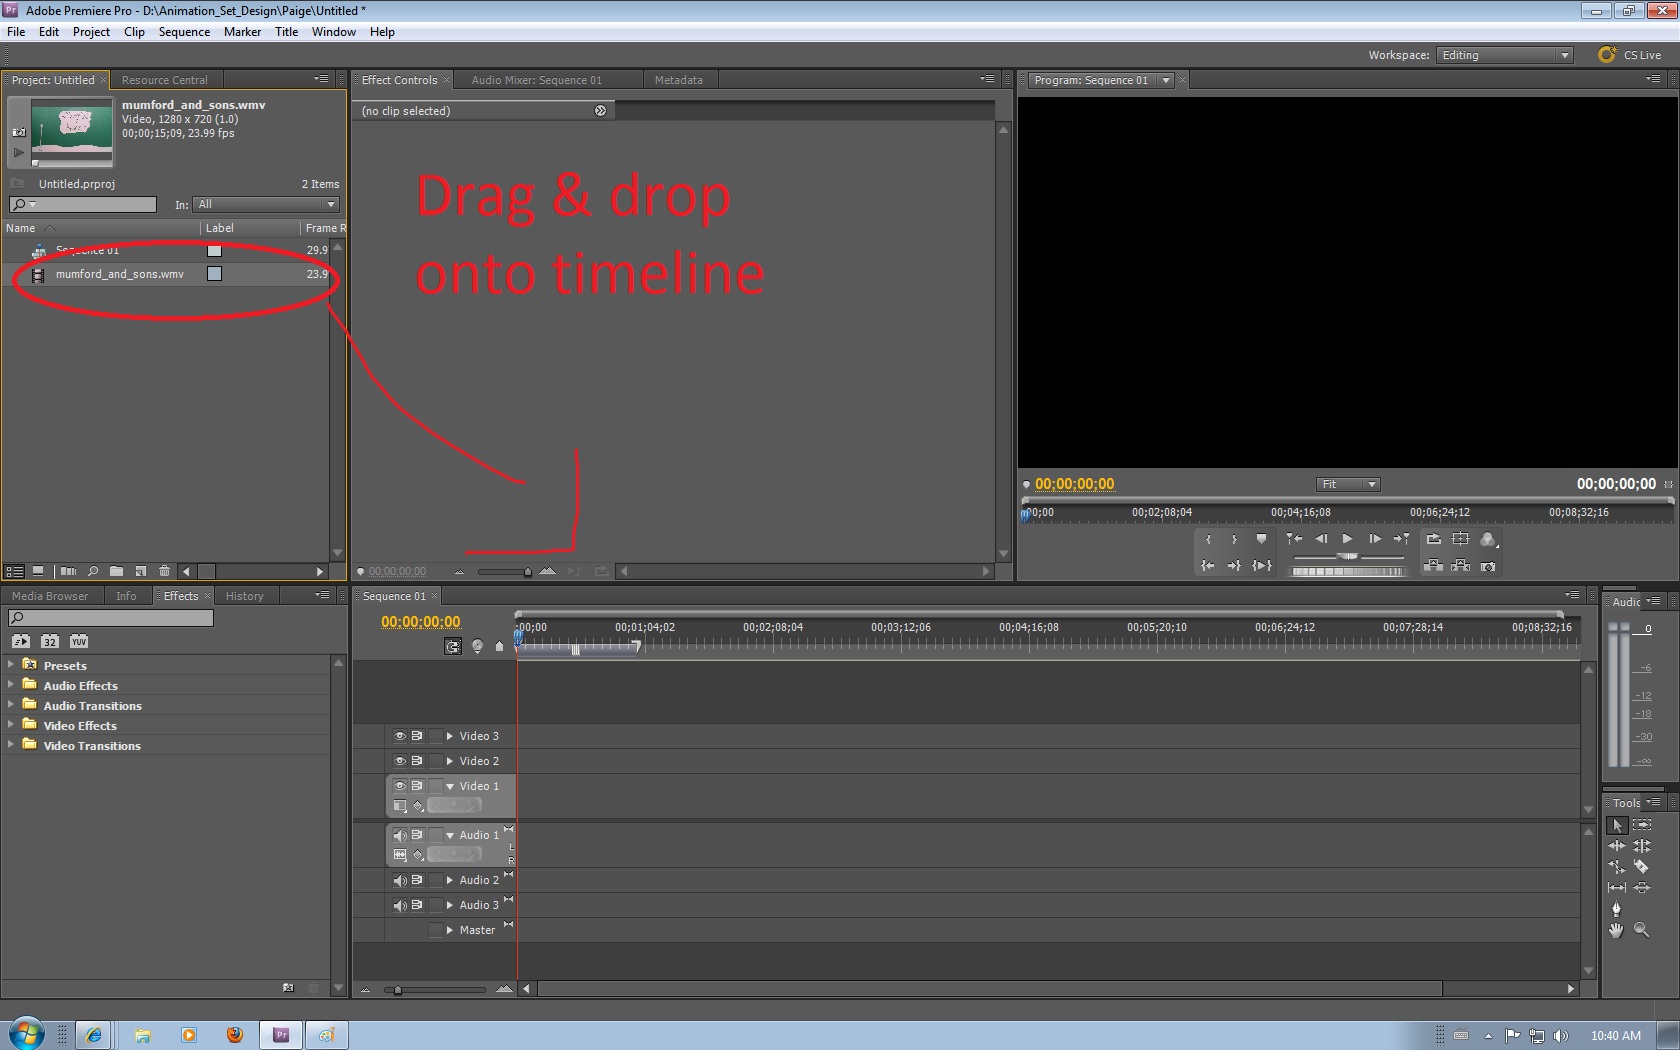Expand the Master audio track
This screenshot has height=1050, width=1680.
450,930
